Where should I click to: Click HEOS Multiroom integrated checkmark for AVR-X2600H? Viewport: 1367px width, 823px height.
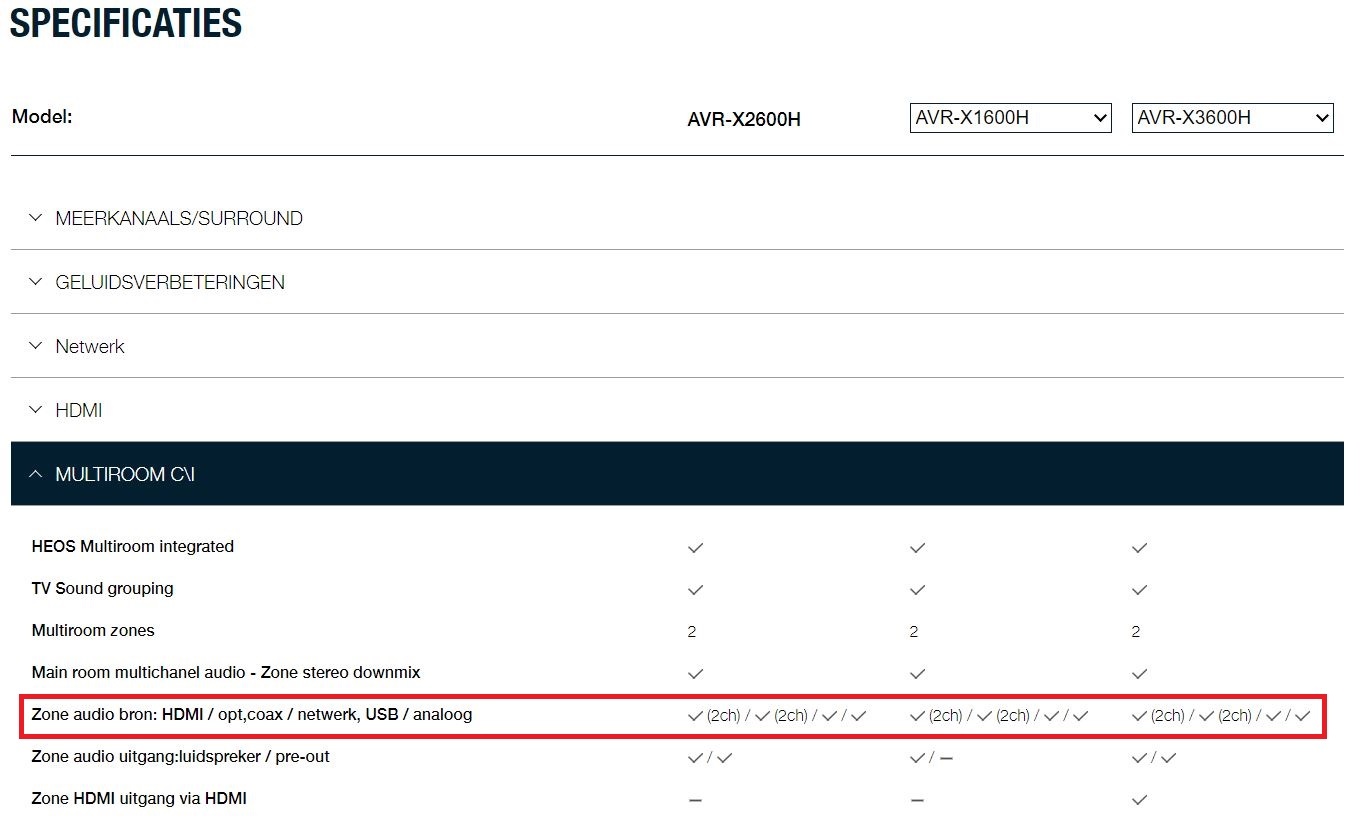[x=696, y=548]
